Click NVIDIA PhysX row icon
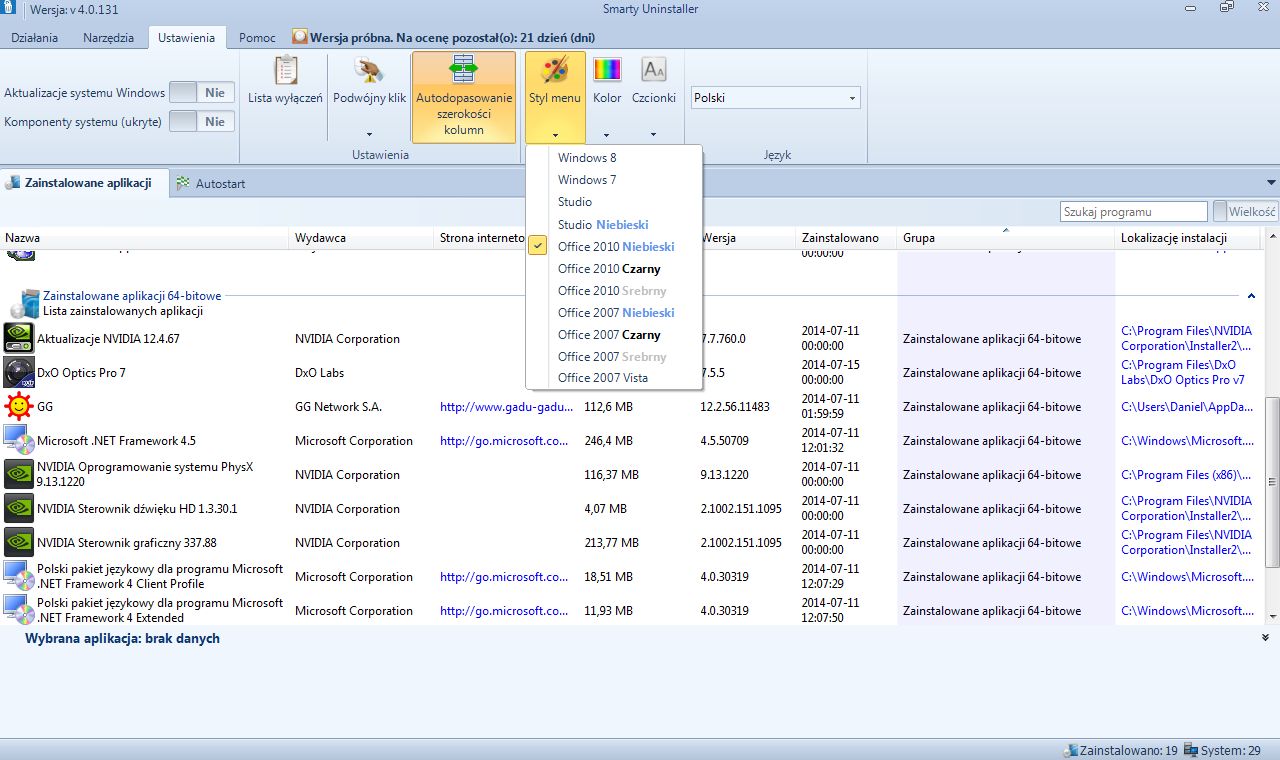1280x760 pixels. coord(19,474)
